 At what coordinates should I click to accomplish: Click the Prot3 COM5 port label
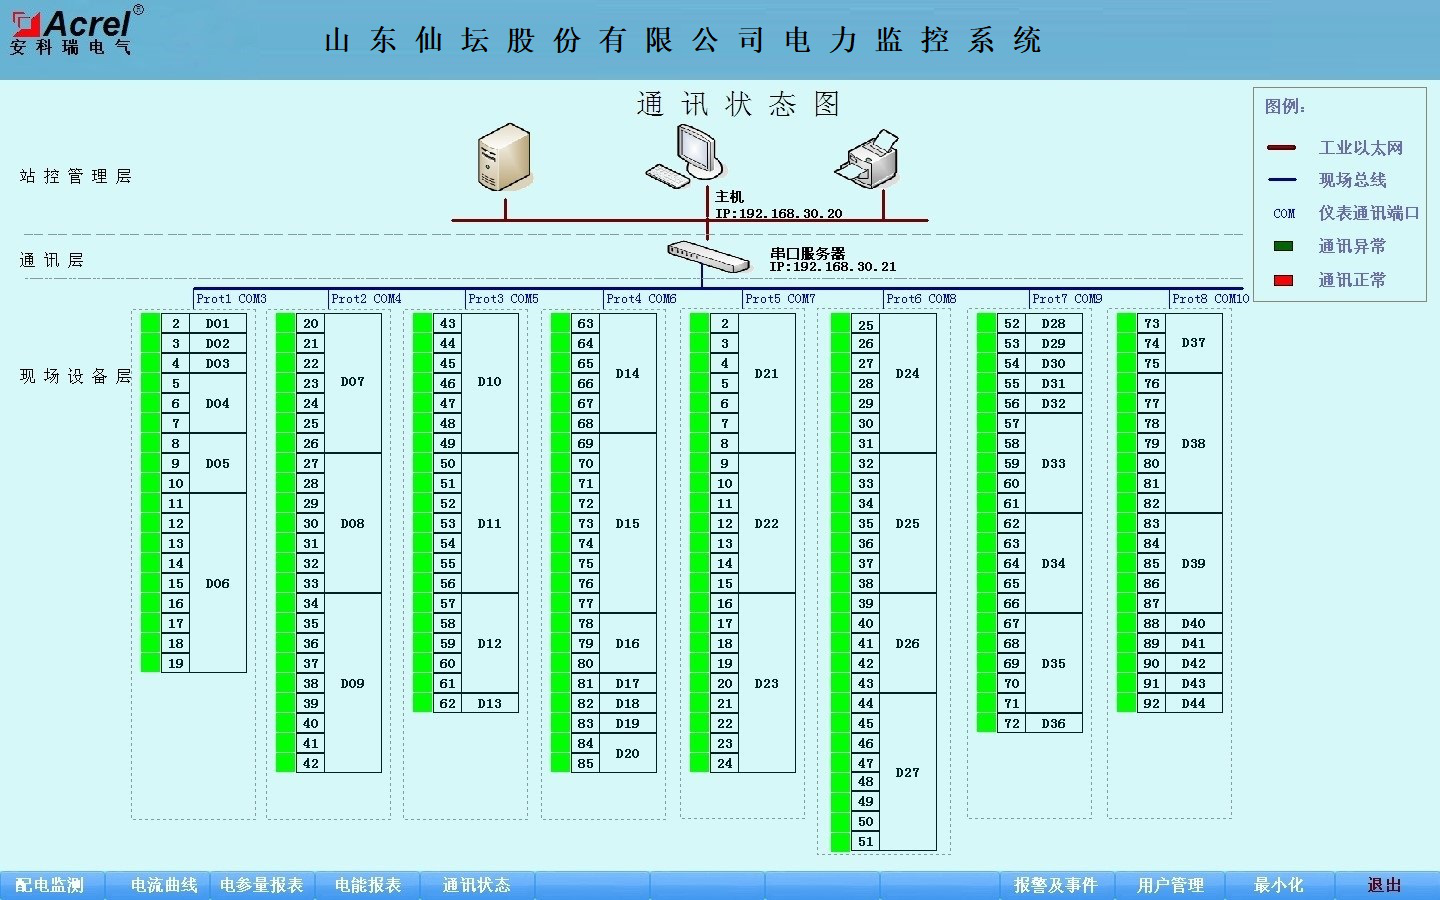coord(503,299)
